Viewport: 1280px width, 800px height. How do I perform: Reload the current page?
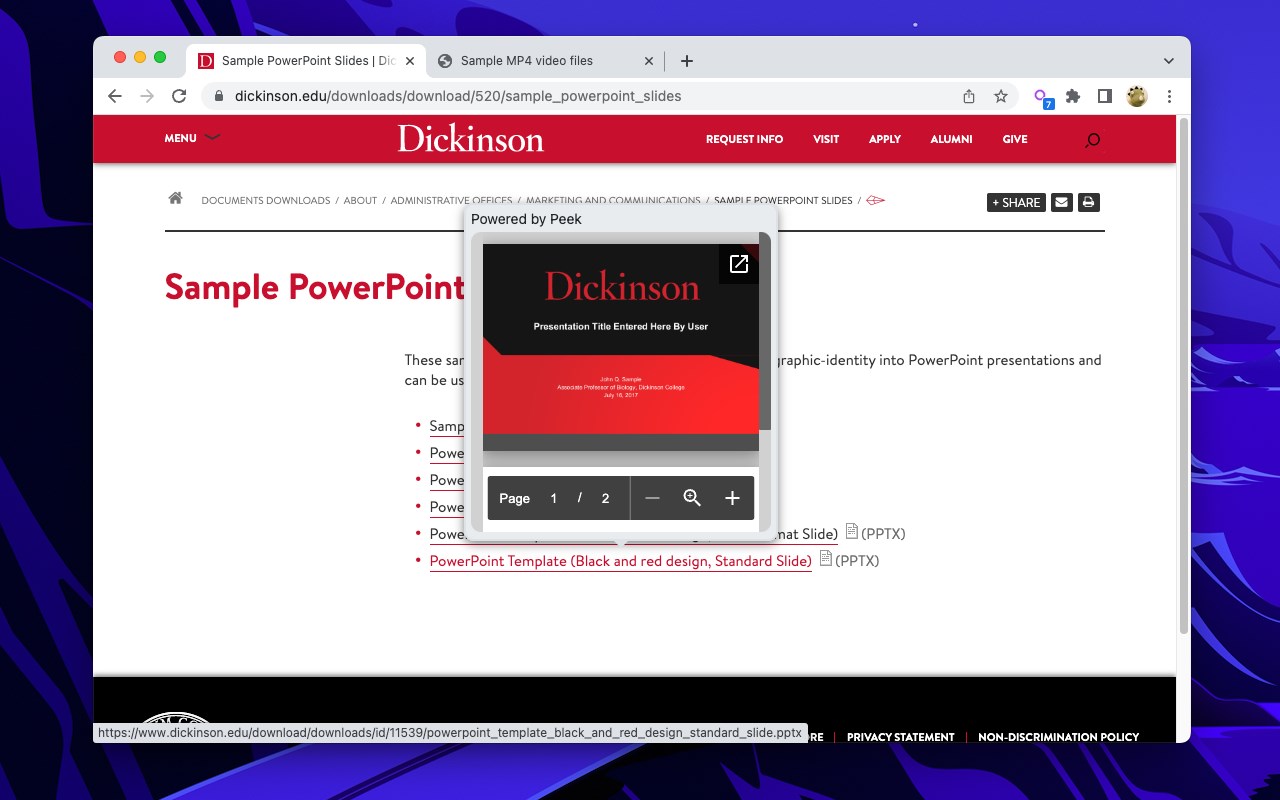click(179, 96)
